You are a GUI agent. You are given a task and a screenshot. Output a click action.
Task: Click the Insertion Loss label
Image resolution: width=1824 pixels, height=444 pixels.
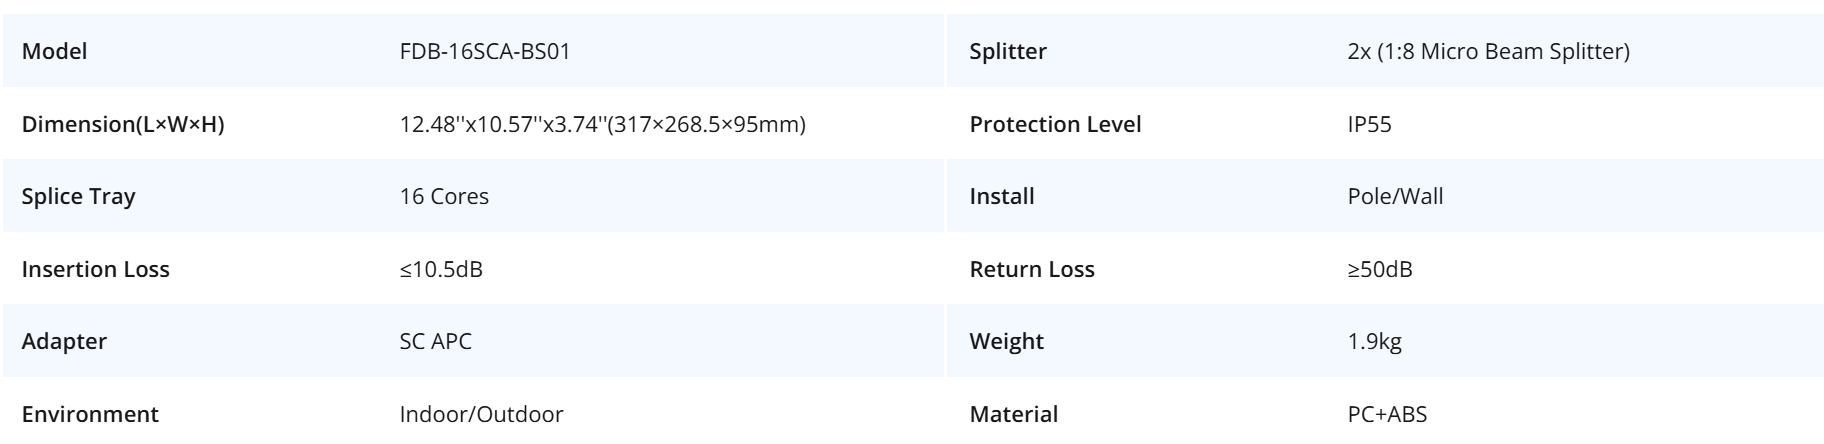[96, 269]
